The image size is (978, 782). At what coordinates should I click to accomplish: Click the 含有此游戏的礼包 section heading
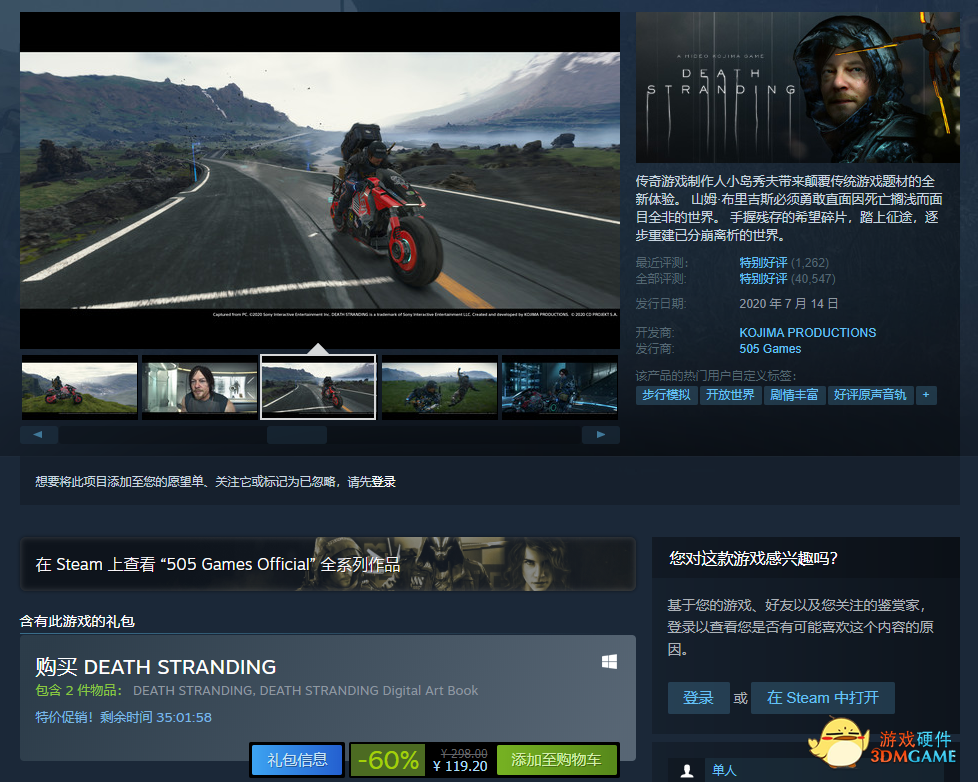click(x=77, y=621)
